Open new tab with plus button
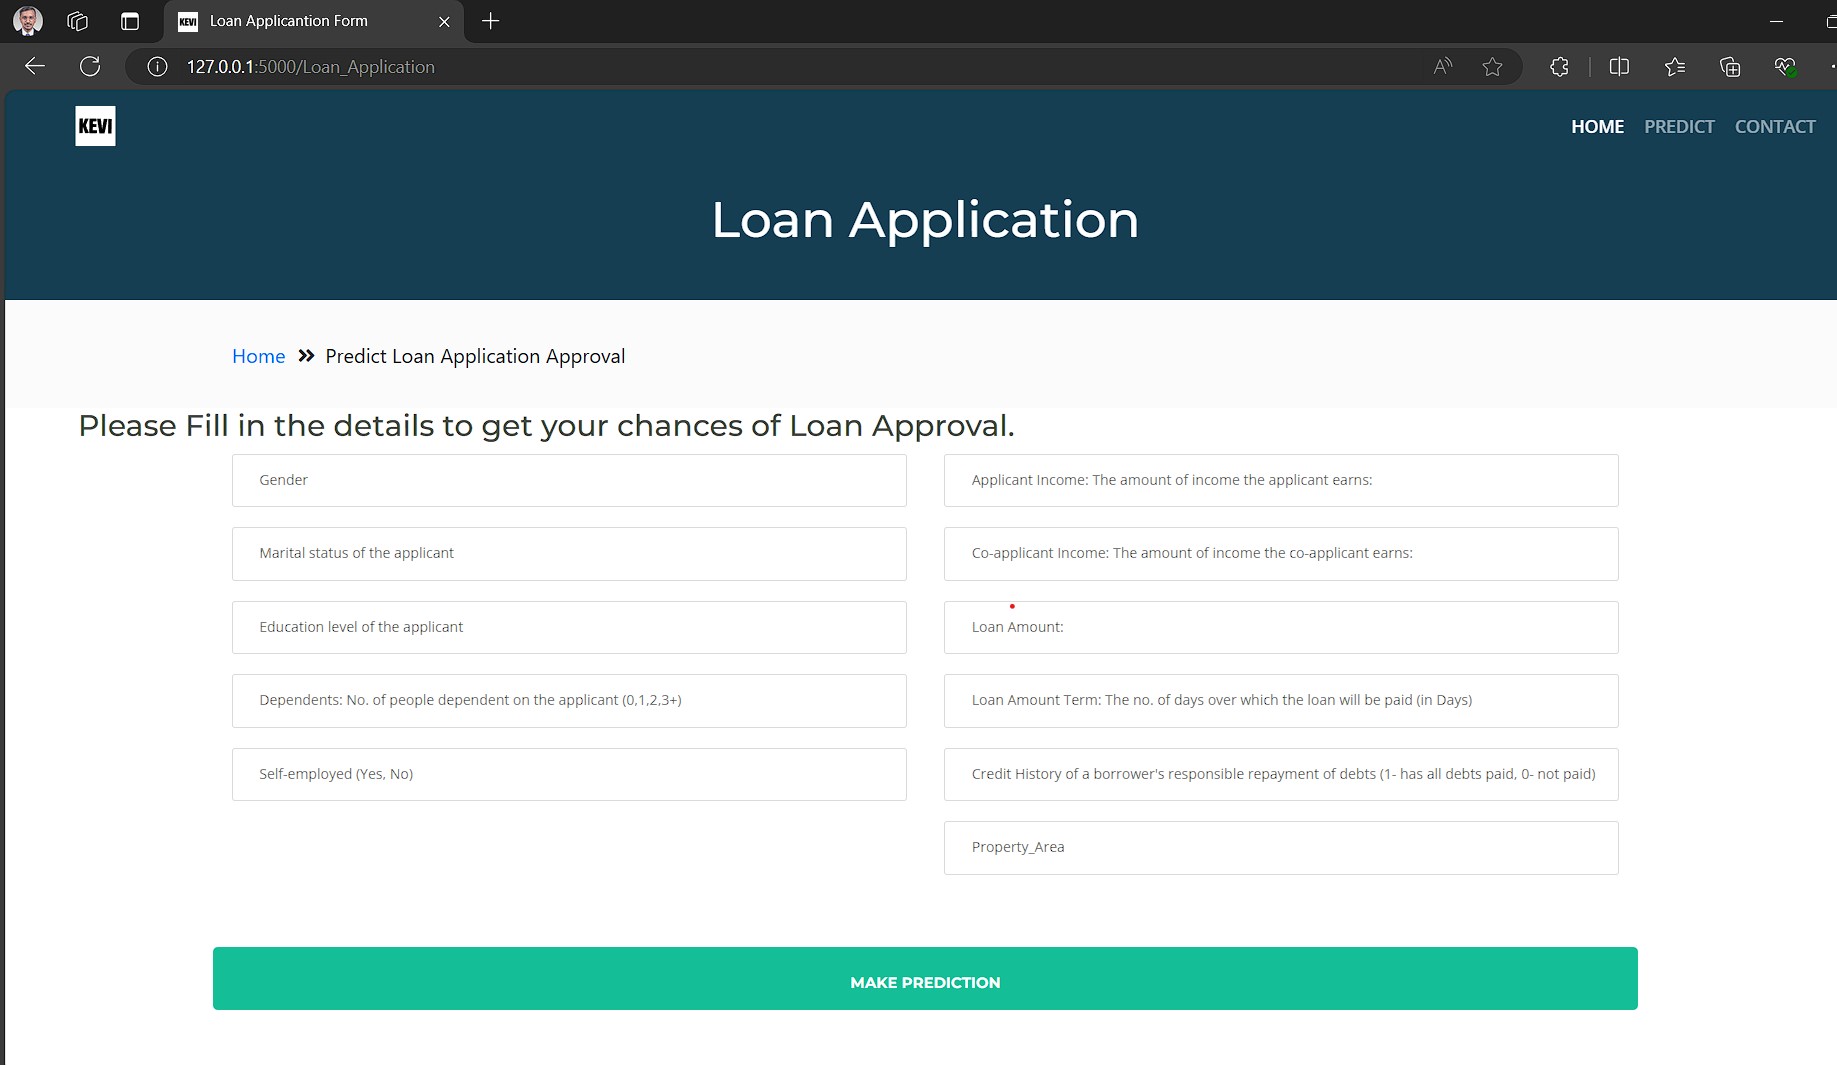The height and width of the screenshot is (1065, 1837). pos(490,21)
